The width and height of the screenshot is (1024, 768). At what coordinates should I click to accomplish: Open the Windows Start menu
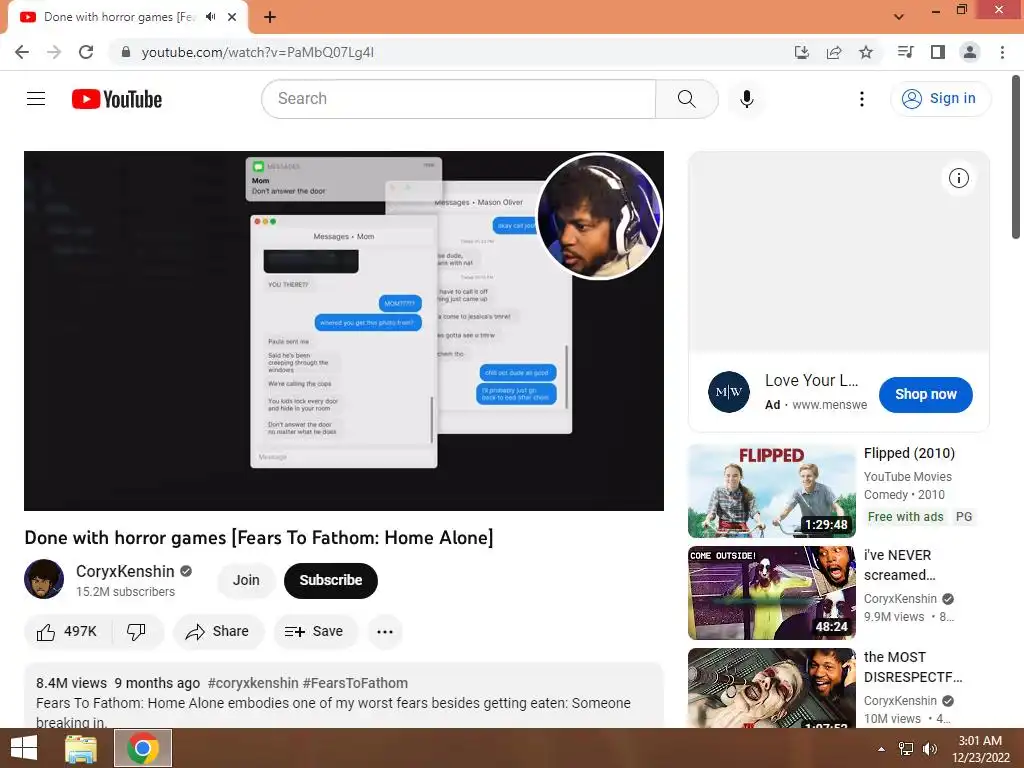(x=24, y=748)
